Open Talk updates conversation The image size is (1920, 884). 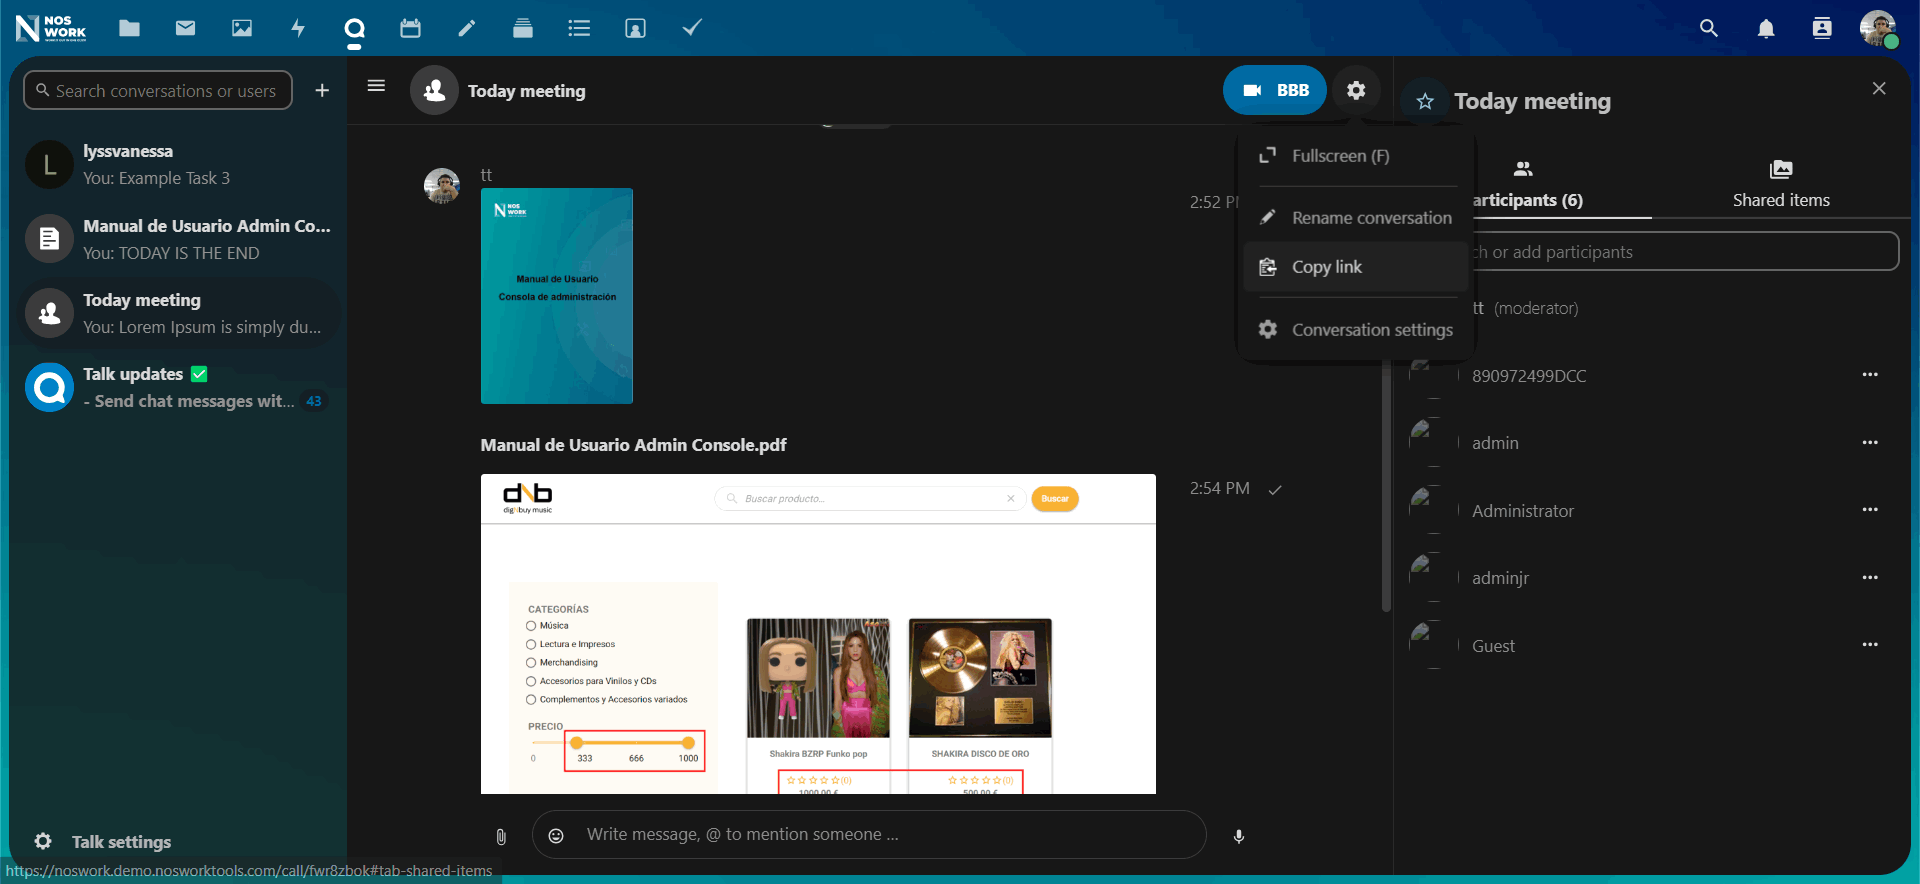click(x=180, y=387)
